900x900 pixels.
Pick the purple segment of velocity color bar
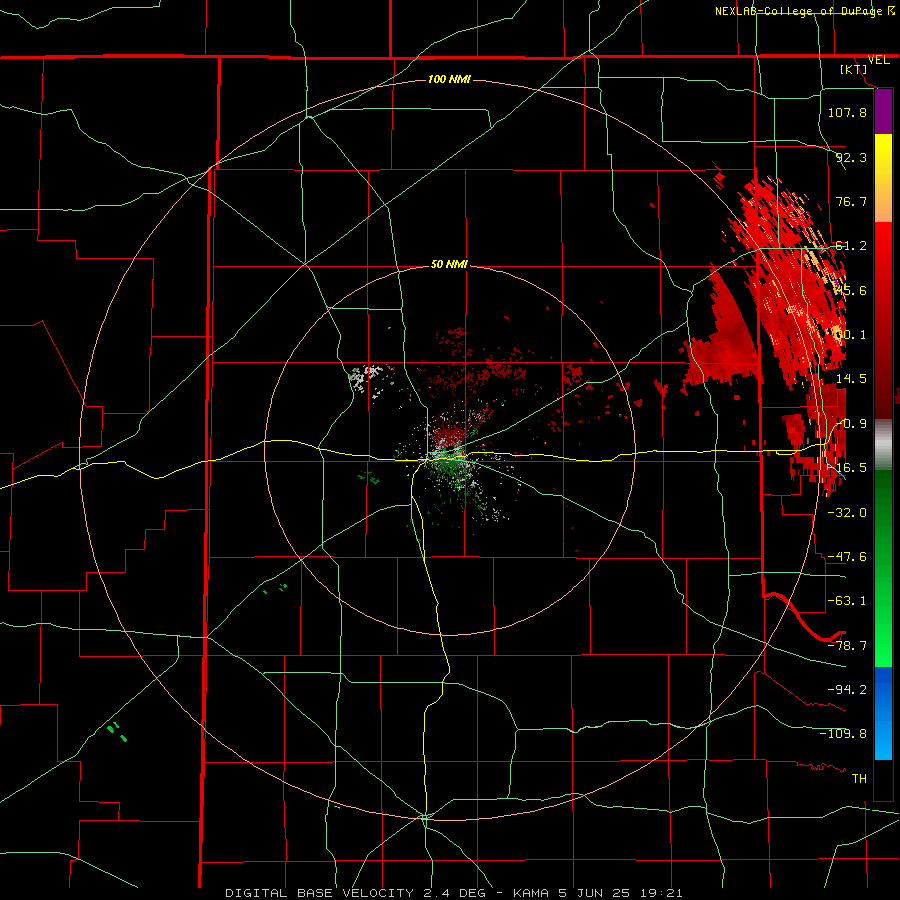[x=883, y=111]
